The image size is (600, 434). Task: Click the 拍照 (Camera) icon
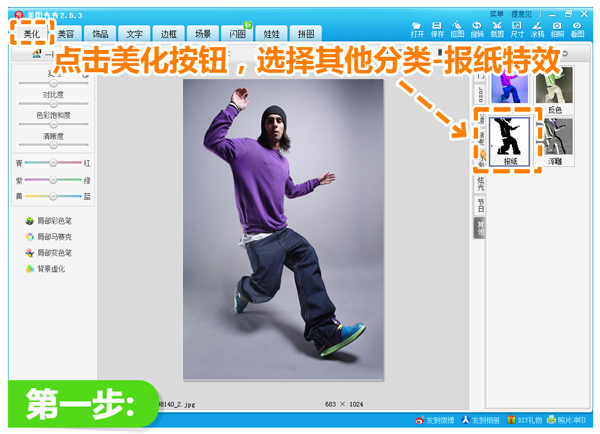(557, 29)
